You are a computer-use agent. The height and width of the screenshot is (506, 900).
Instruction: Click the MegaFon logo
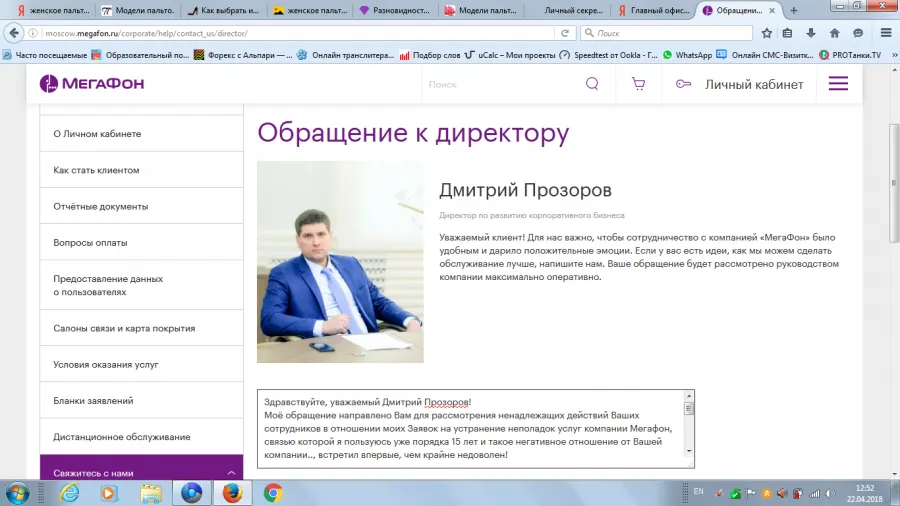pos(92,84)
